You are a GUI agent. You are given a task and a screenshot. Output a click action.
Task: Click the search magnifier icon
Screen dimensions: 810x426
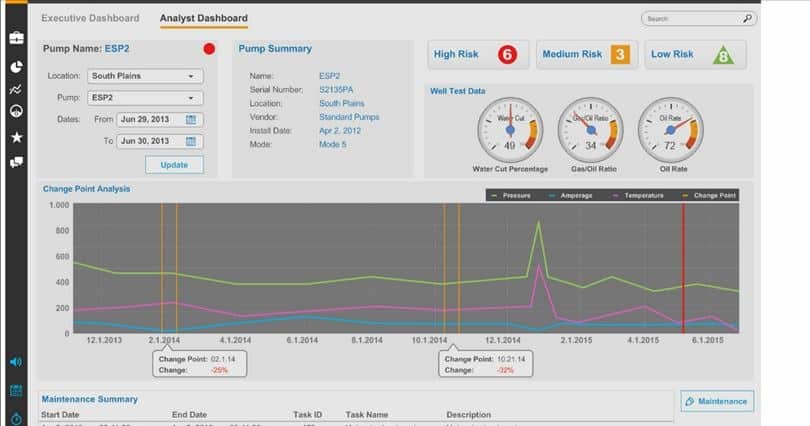pos(747,18)
